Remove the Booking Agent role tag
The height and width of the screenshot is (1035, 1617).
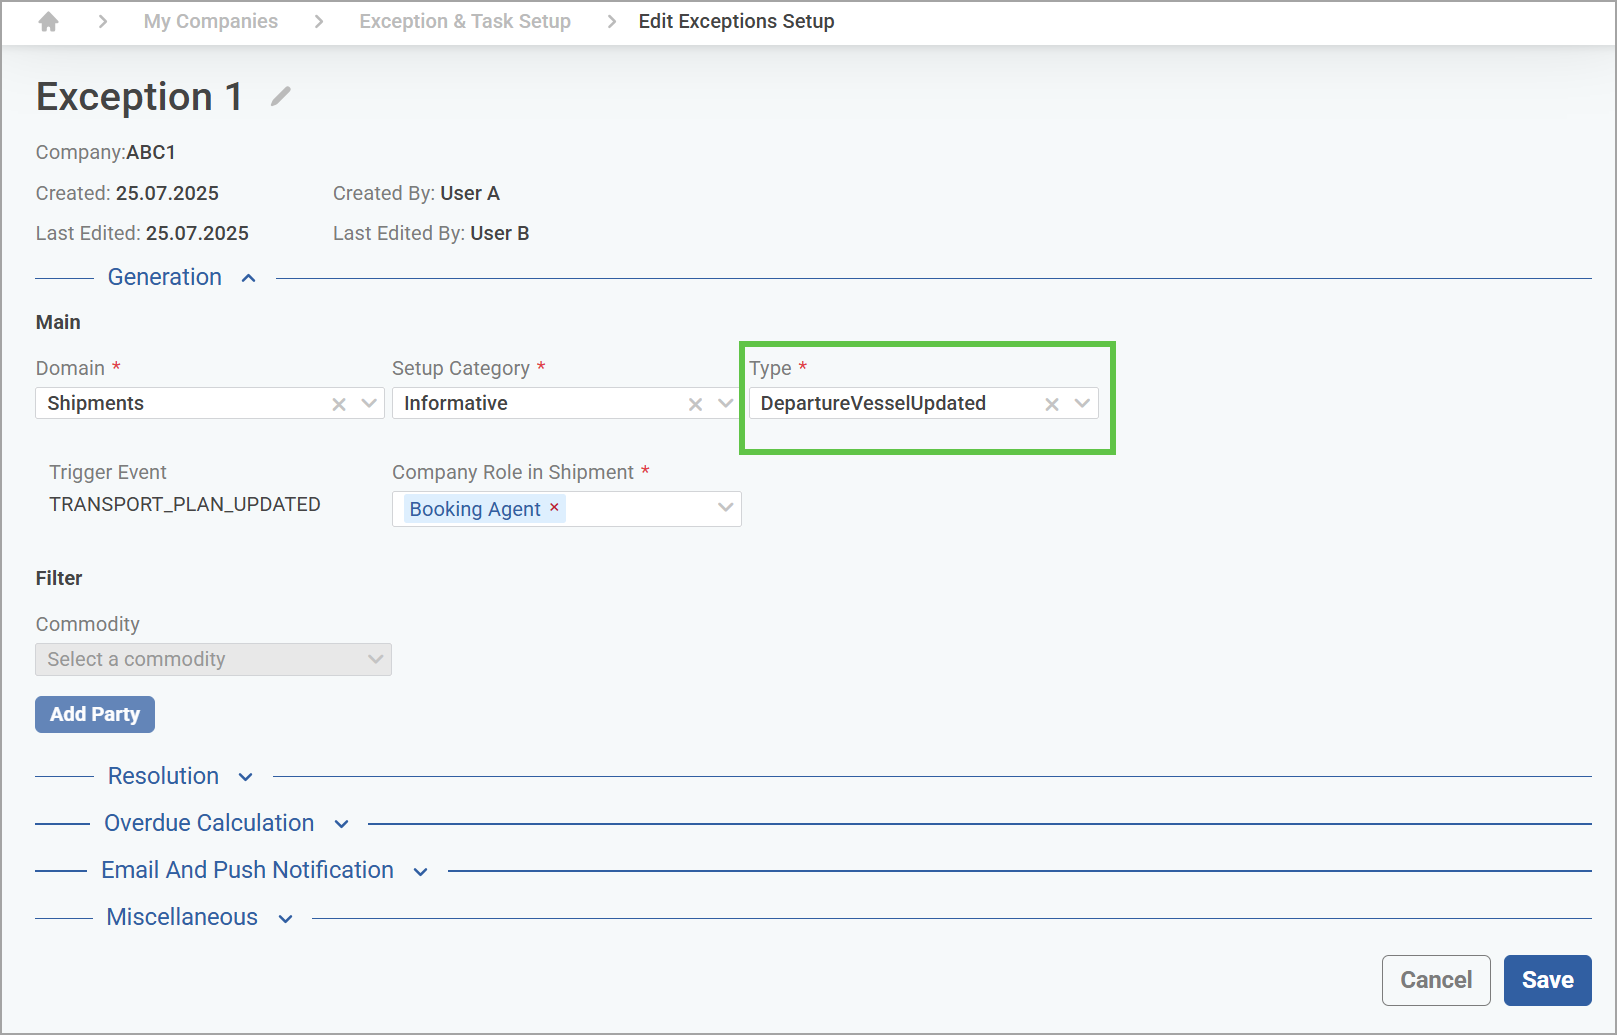pos(554,508)
